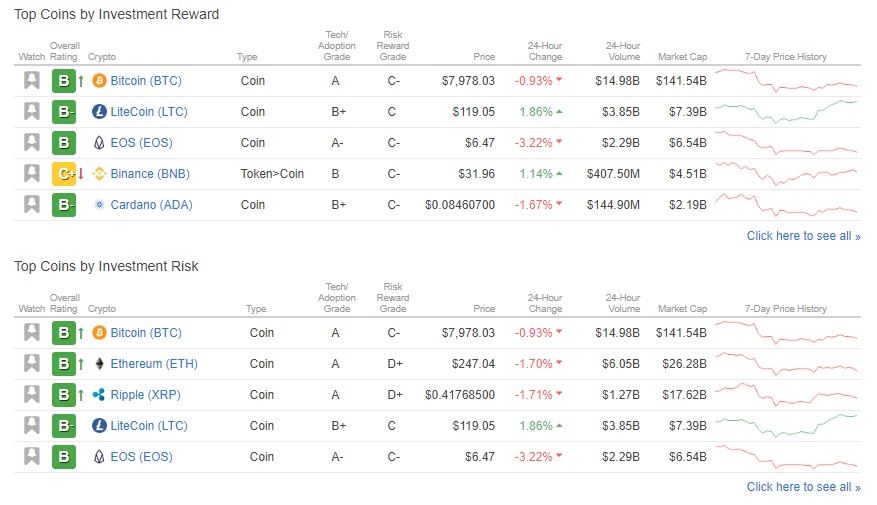Open LiteCoin (LTC) link in Reward table
This screenshot has width=877, height=505.
(x=149, y=112)
